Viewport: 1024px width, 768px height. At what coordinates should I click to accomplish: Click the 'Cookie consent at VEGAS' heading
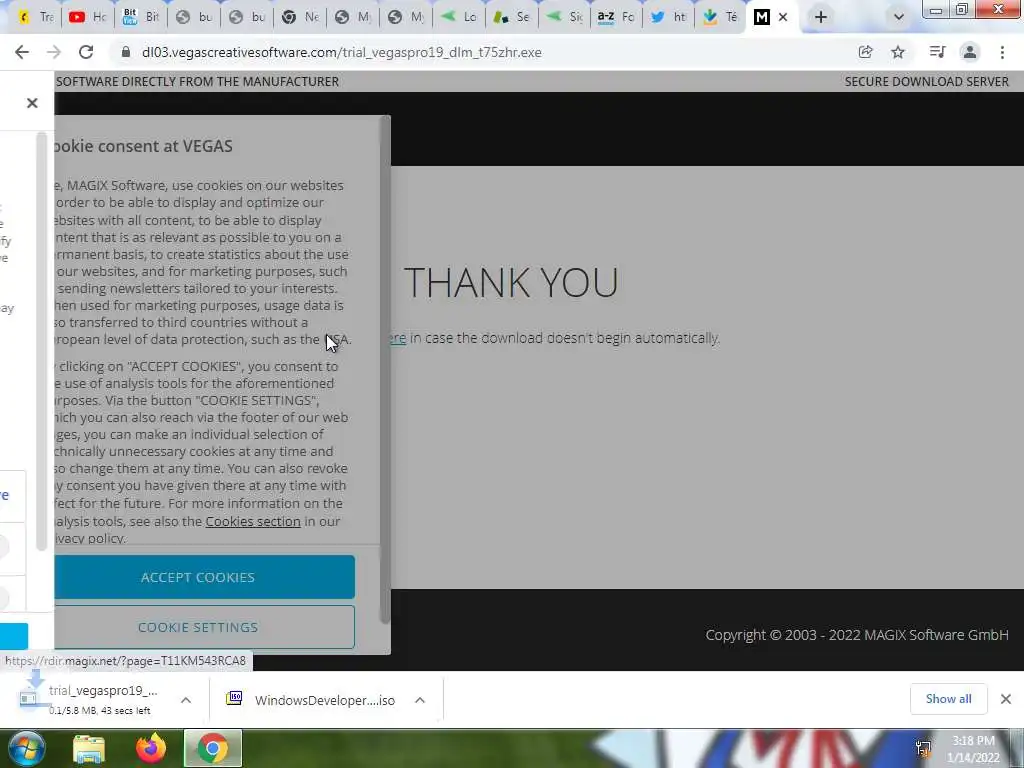point(143,146)
